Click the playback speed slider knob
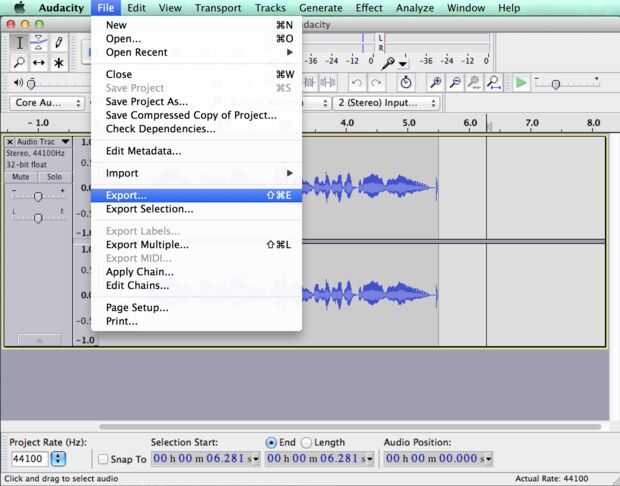Viewport: 620px width, 486px height. pos(556,84)
